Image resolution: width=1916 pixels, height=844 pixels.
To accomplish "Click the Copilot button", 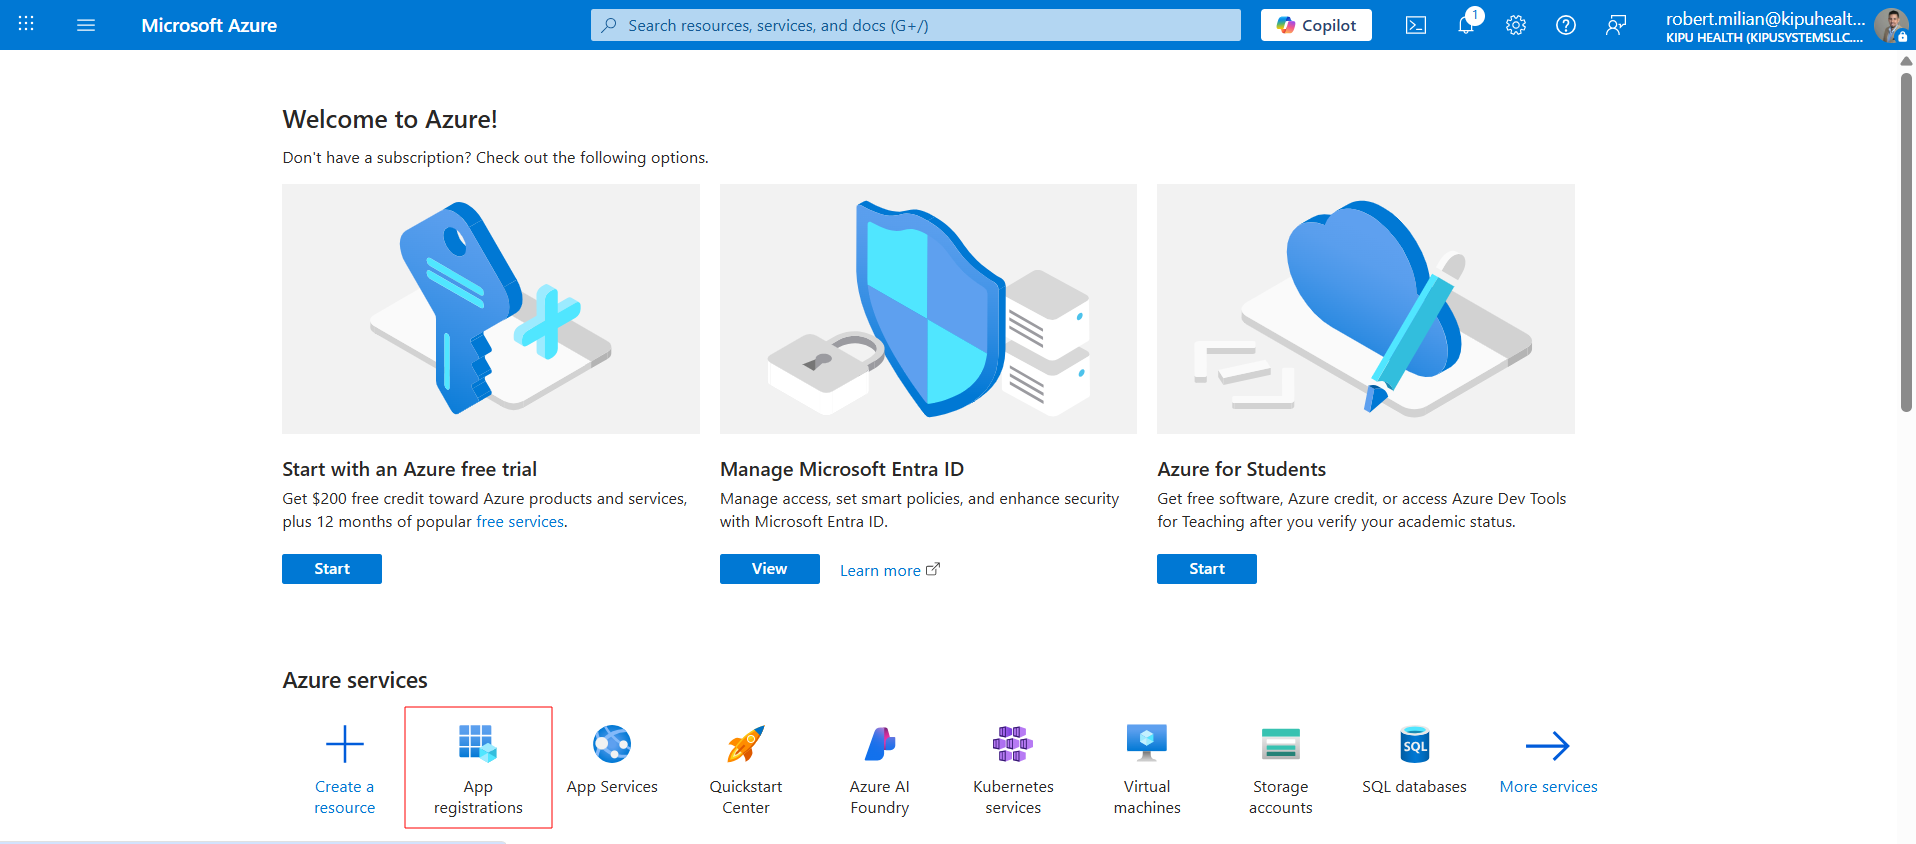I will coord(1316,25).
